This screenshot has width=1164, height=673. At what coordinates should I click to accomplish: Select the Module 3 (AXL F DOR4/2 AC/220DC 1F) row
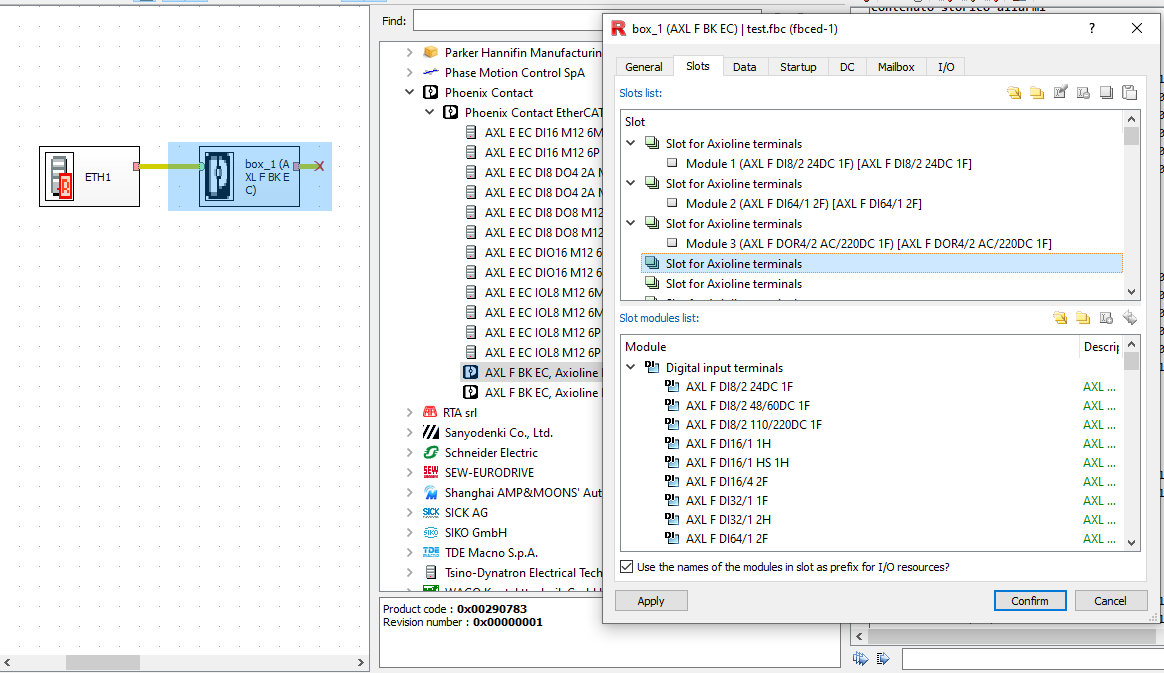pos(868,243)
